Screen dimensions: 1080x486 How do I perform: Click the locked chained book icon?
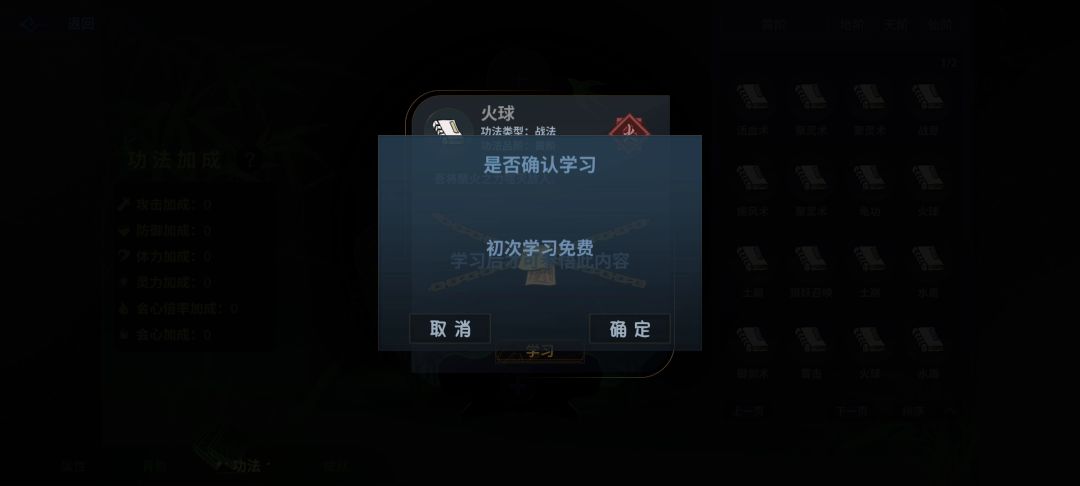pyautogui.click(x=539, y=272)
